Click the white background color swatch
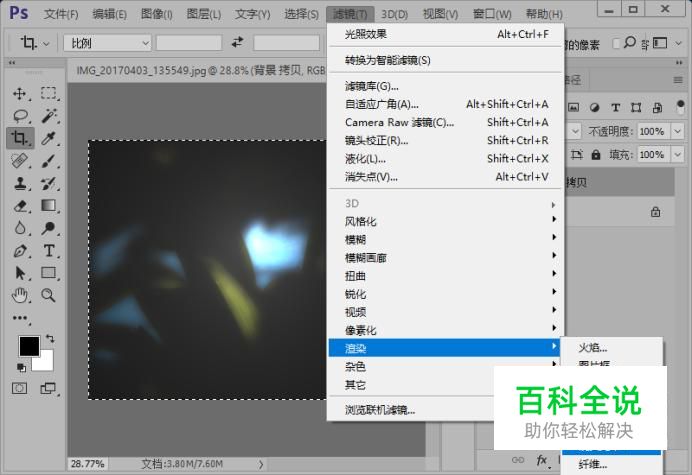 point(47,362)
